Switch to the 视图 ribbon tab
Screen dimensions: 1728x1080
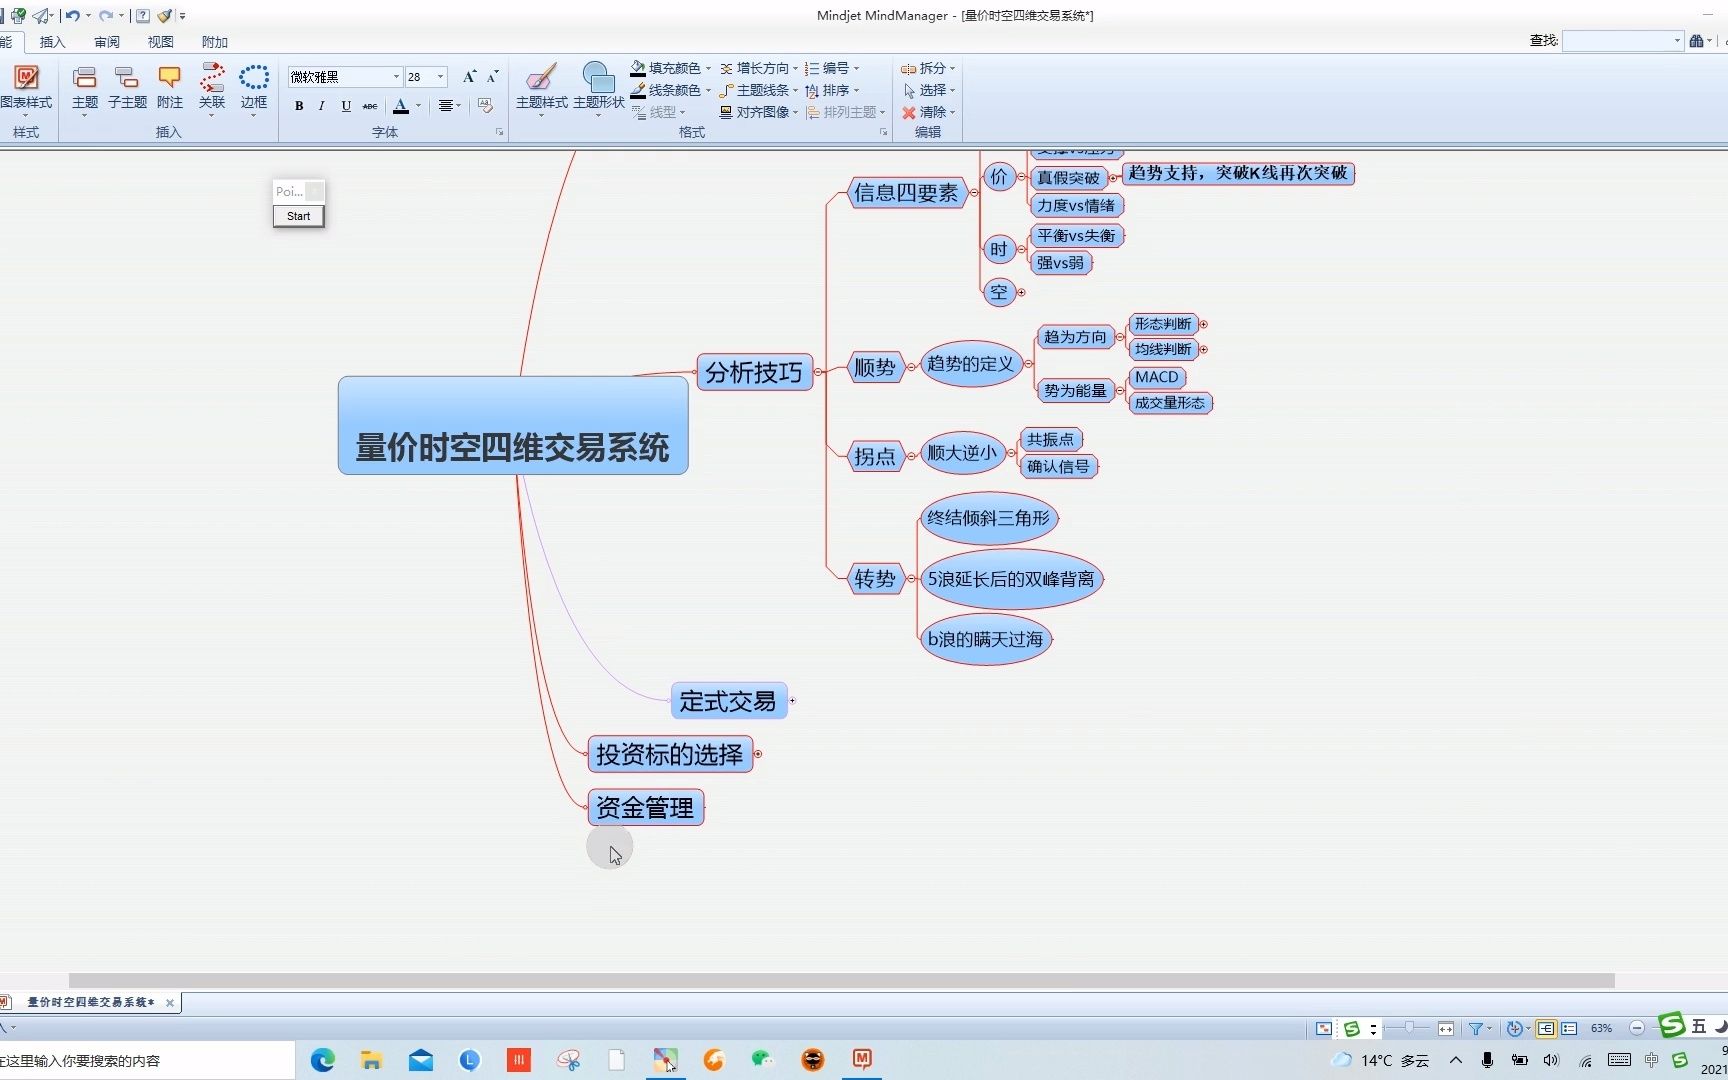161,42
